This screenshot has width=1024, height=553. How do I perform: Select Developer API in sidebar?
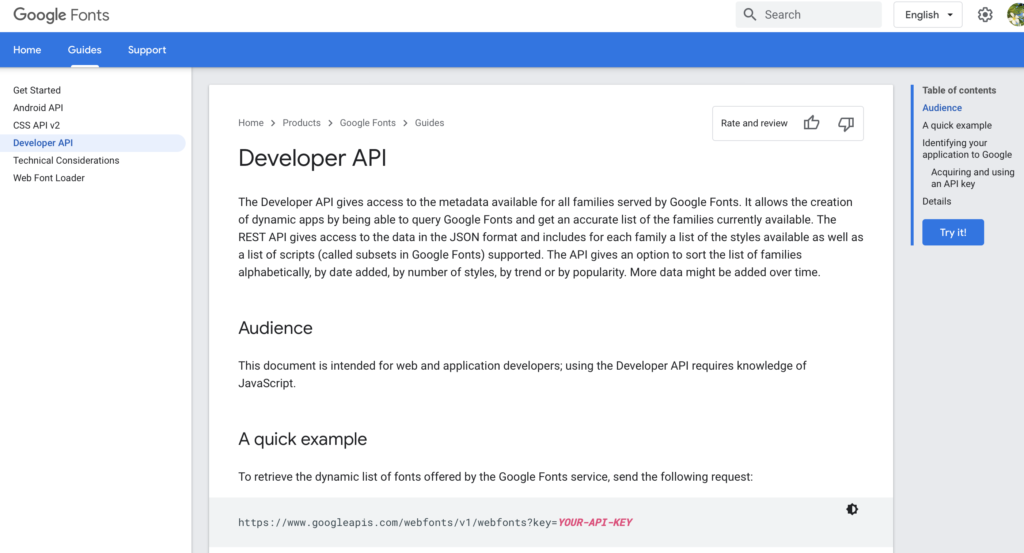pos(93,143)
